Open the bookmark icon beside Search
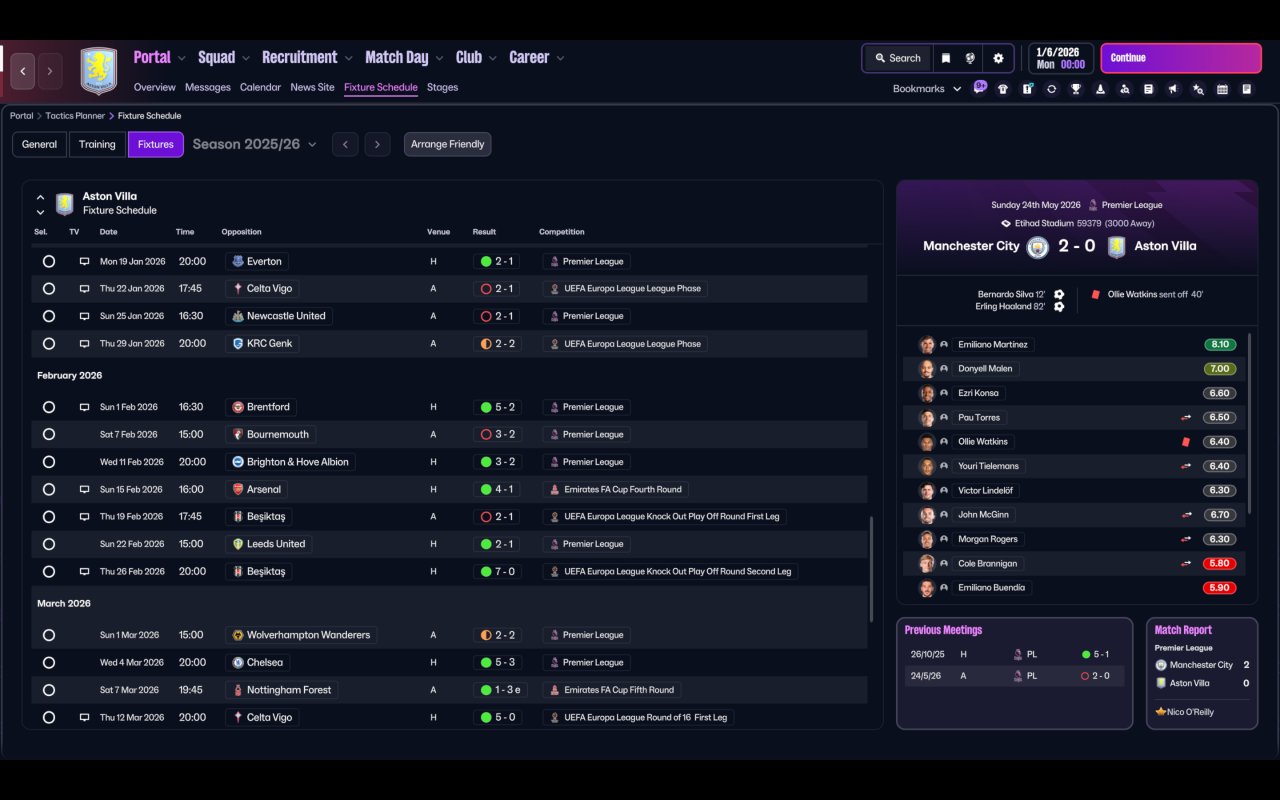Image resolution: width=1280 pixels, height=800 pixels. tap(946, 58)
